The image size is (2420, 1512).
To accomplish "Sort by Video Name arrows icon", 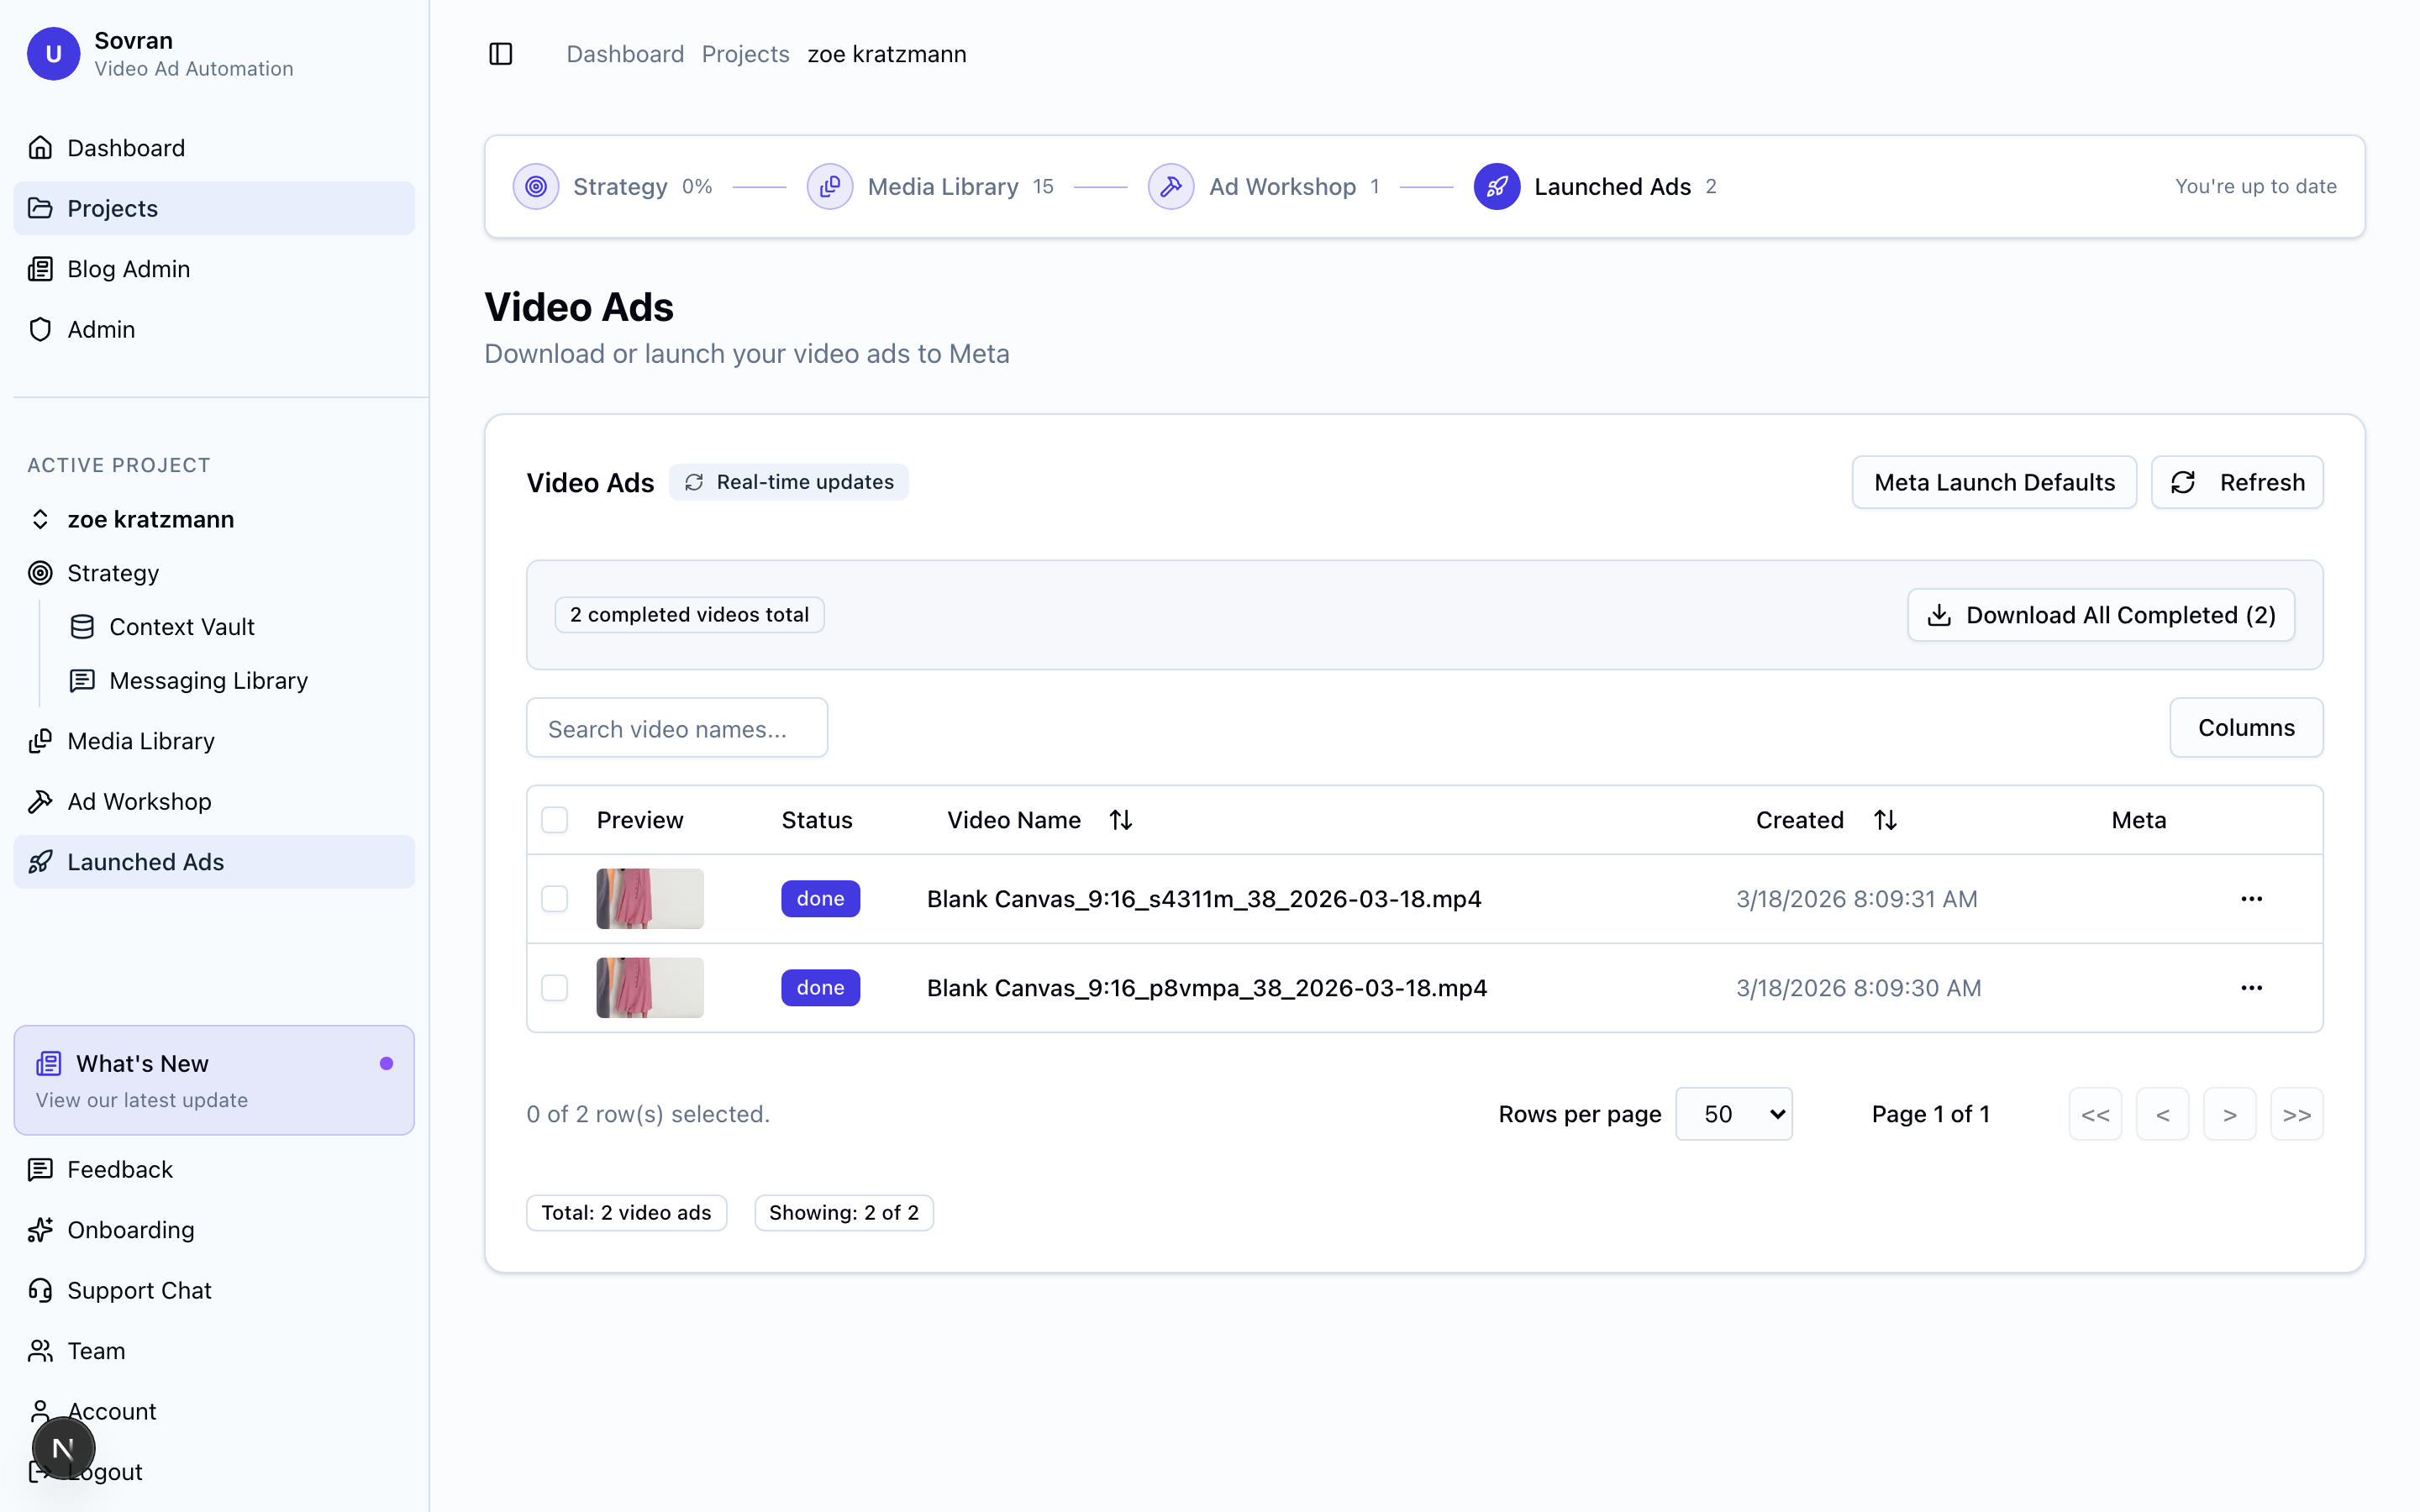I will pyautogui.click(x=1120, y=820).
